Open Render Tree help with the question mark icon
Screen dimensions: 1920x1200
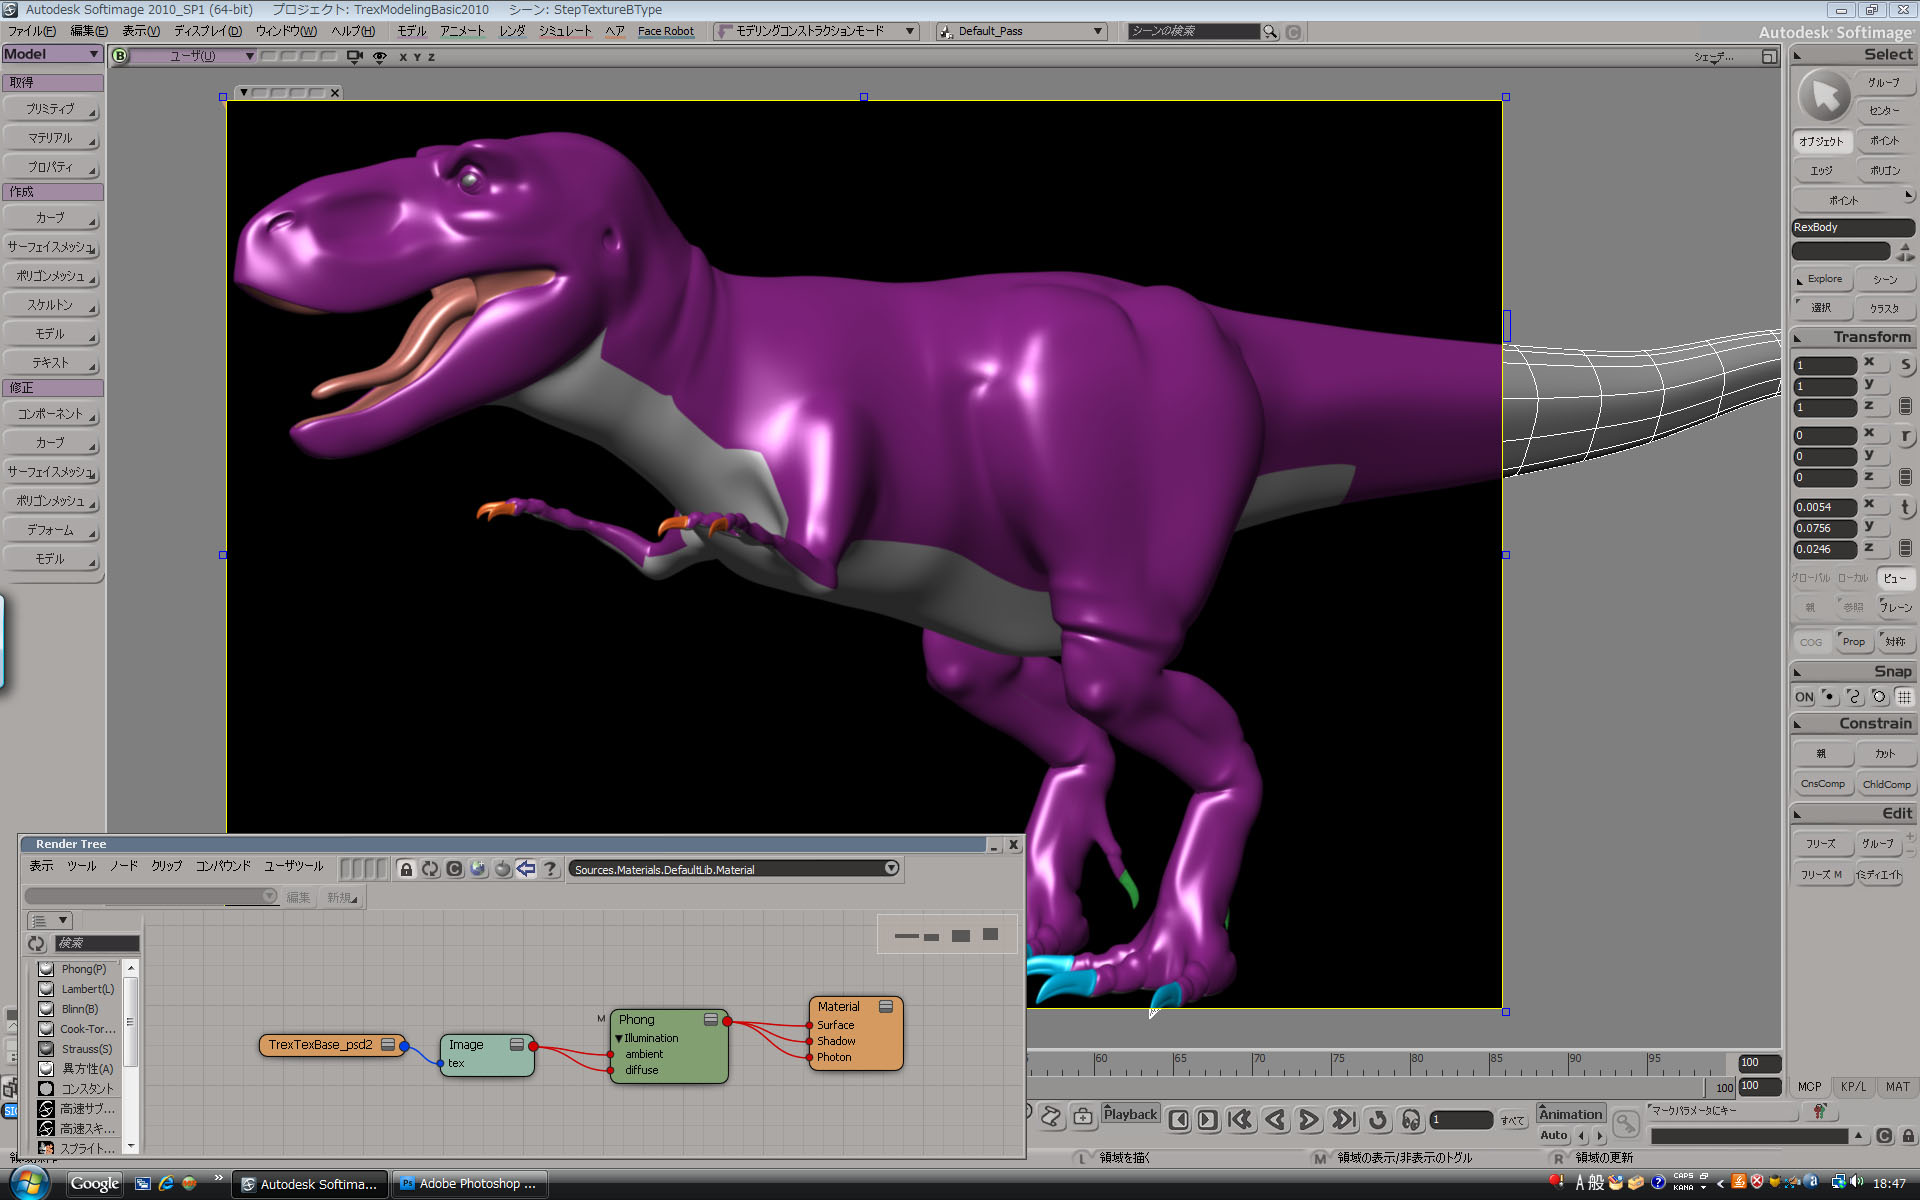tap(551, 869)
